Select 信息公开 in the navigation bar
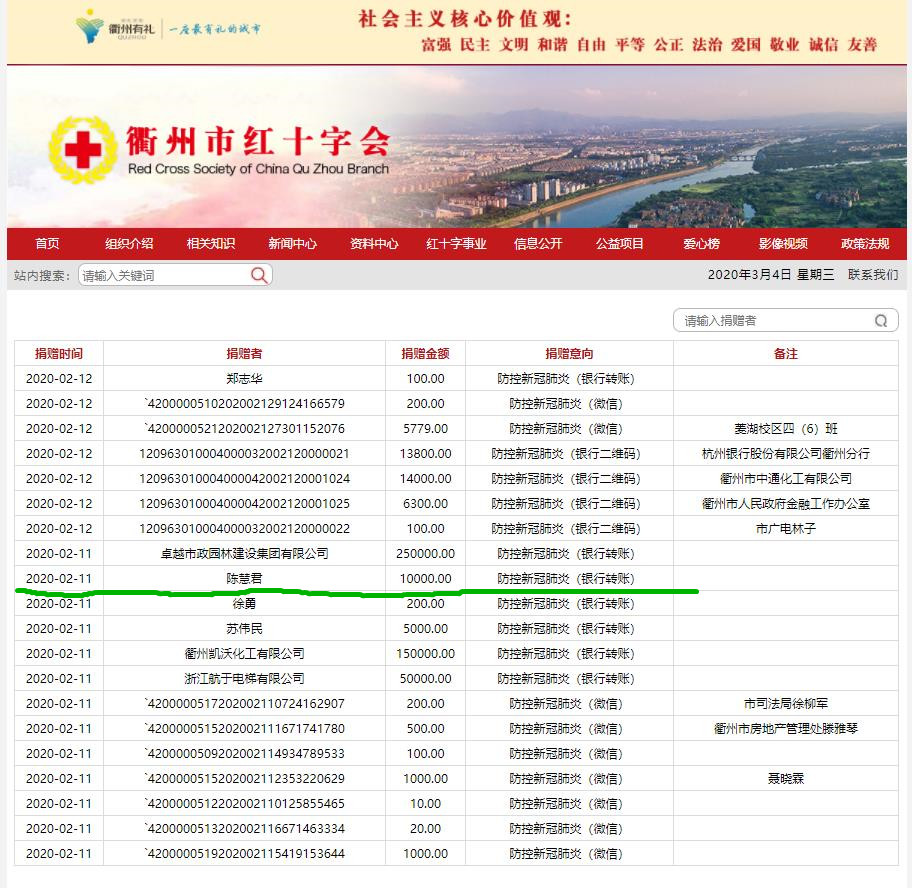The height and width of the screenshot is (888, 912). [x=538, y=244]
